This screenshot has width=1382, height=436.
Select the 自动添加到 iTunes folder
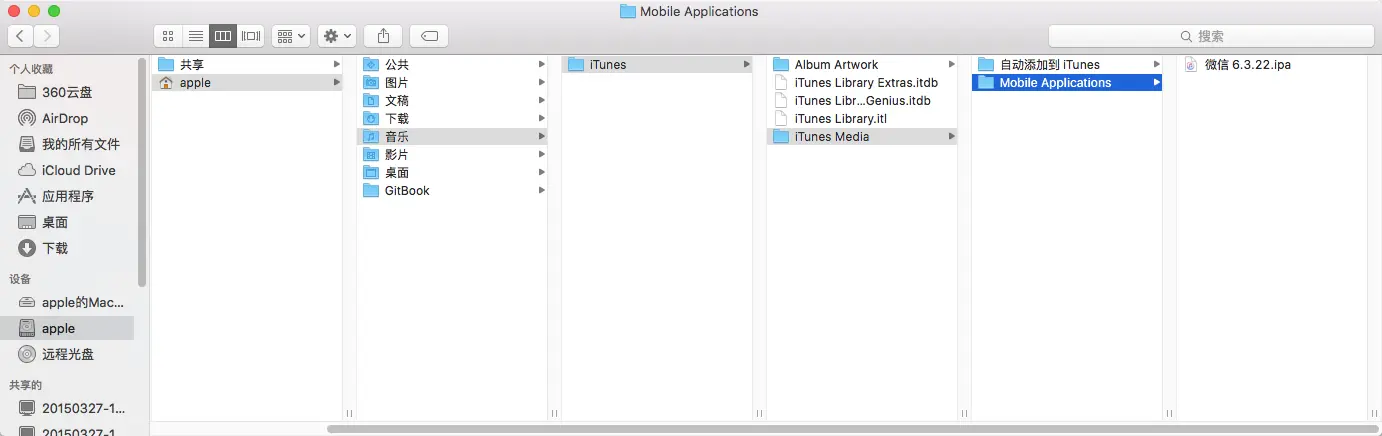[1067, 64]
